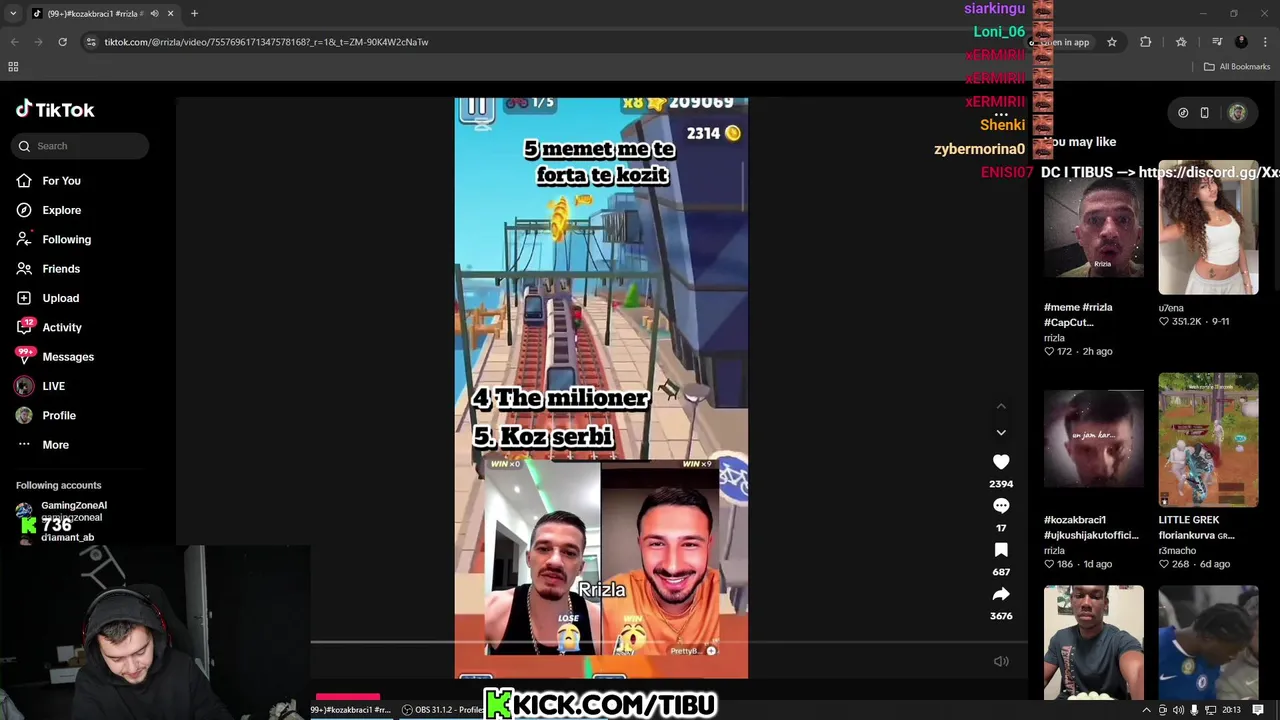Open the #meme #rrizla recommended video thumbnail

pos(1093,228)
